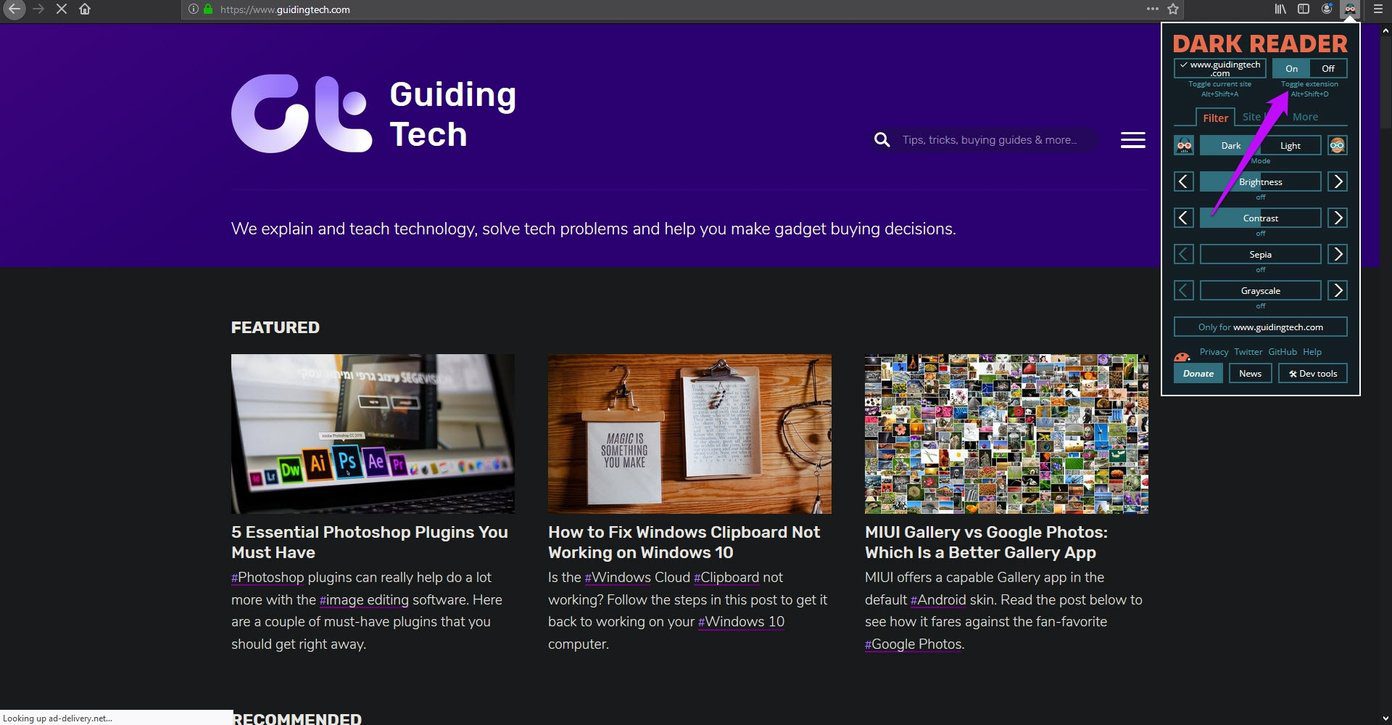
Task: Increase Contrast with the right arrow
Action: point(1338,218)
